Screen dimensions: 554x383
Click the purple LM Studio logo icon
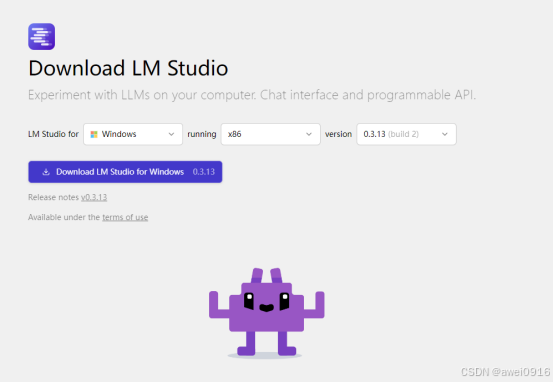click(42, 36)
